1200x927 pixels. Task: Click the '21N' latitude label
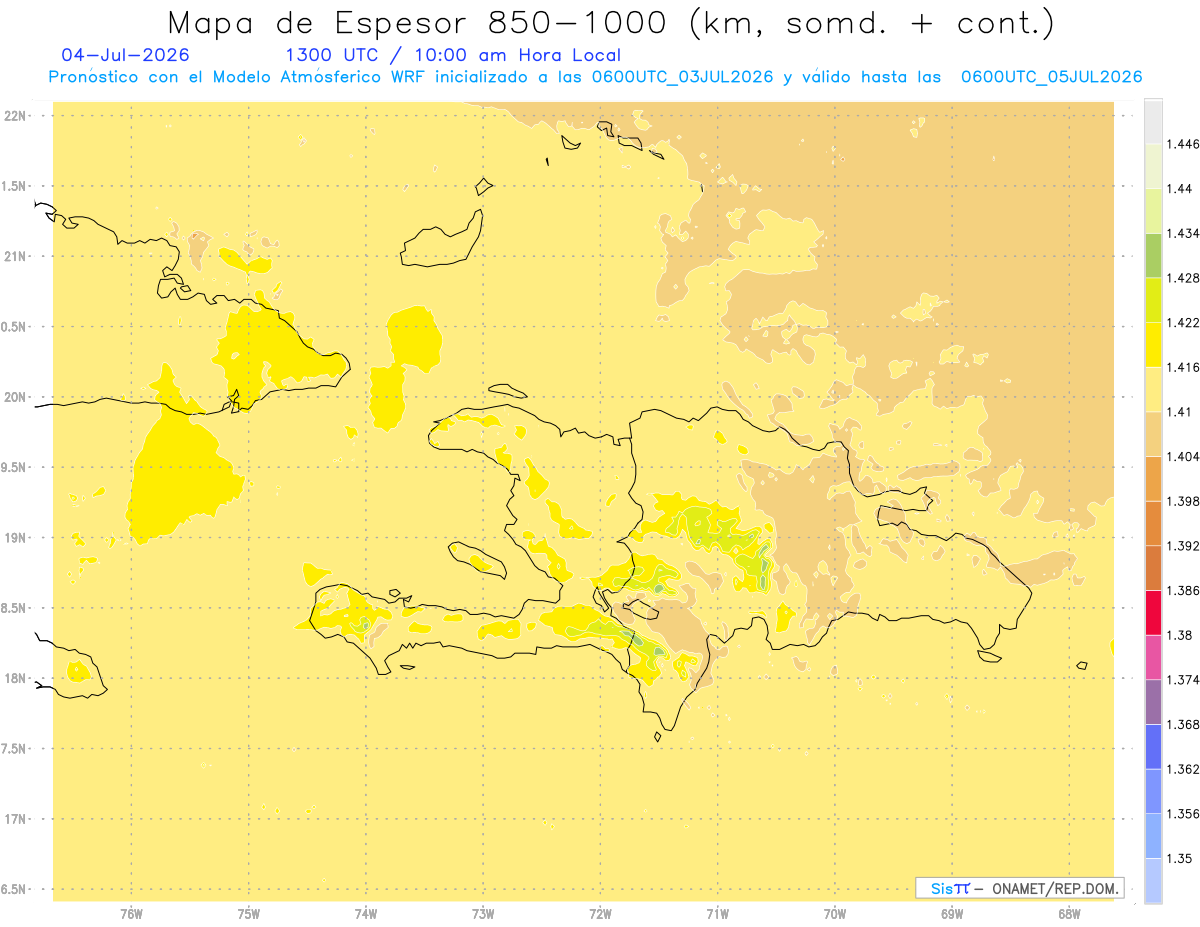15,256
